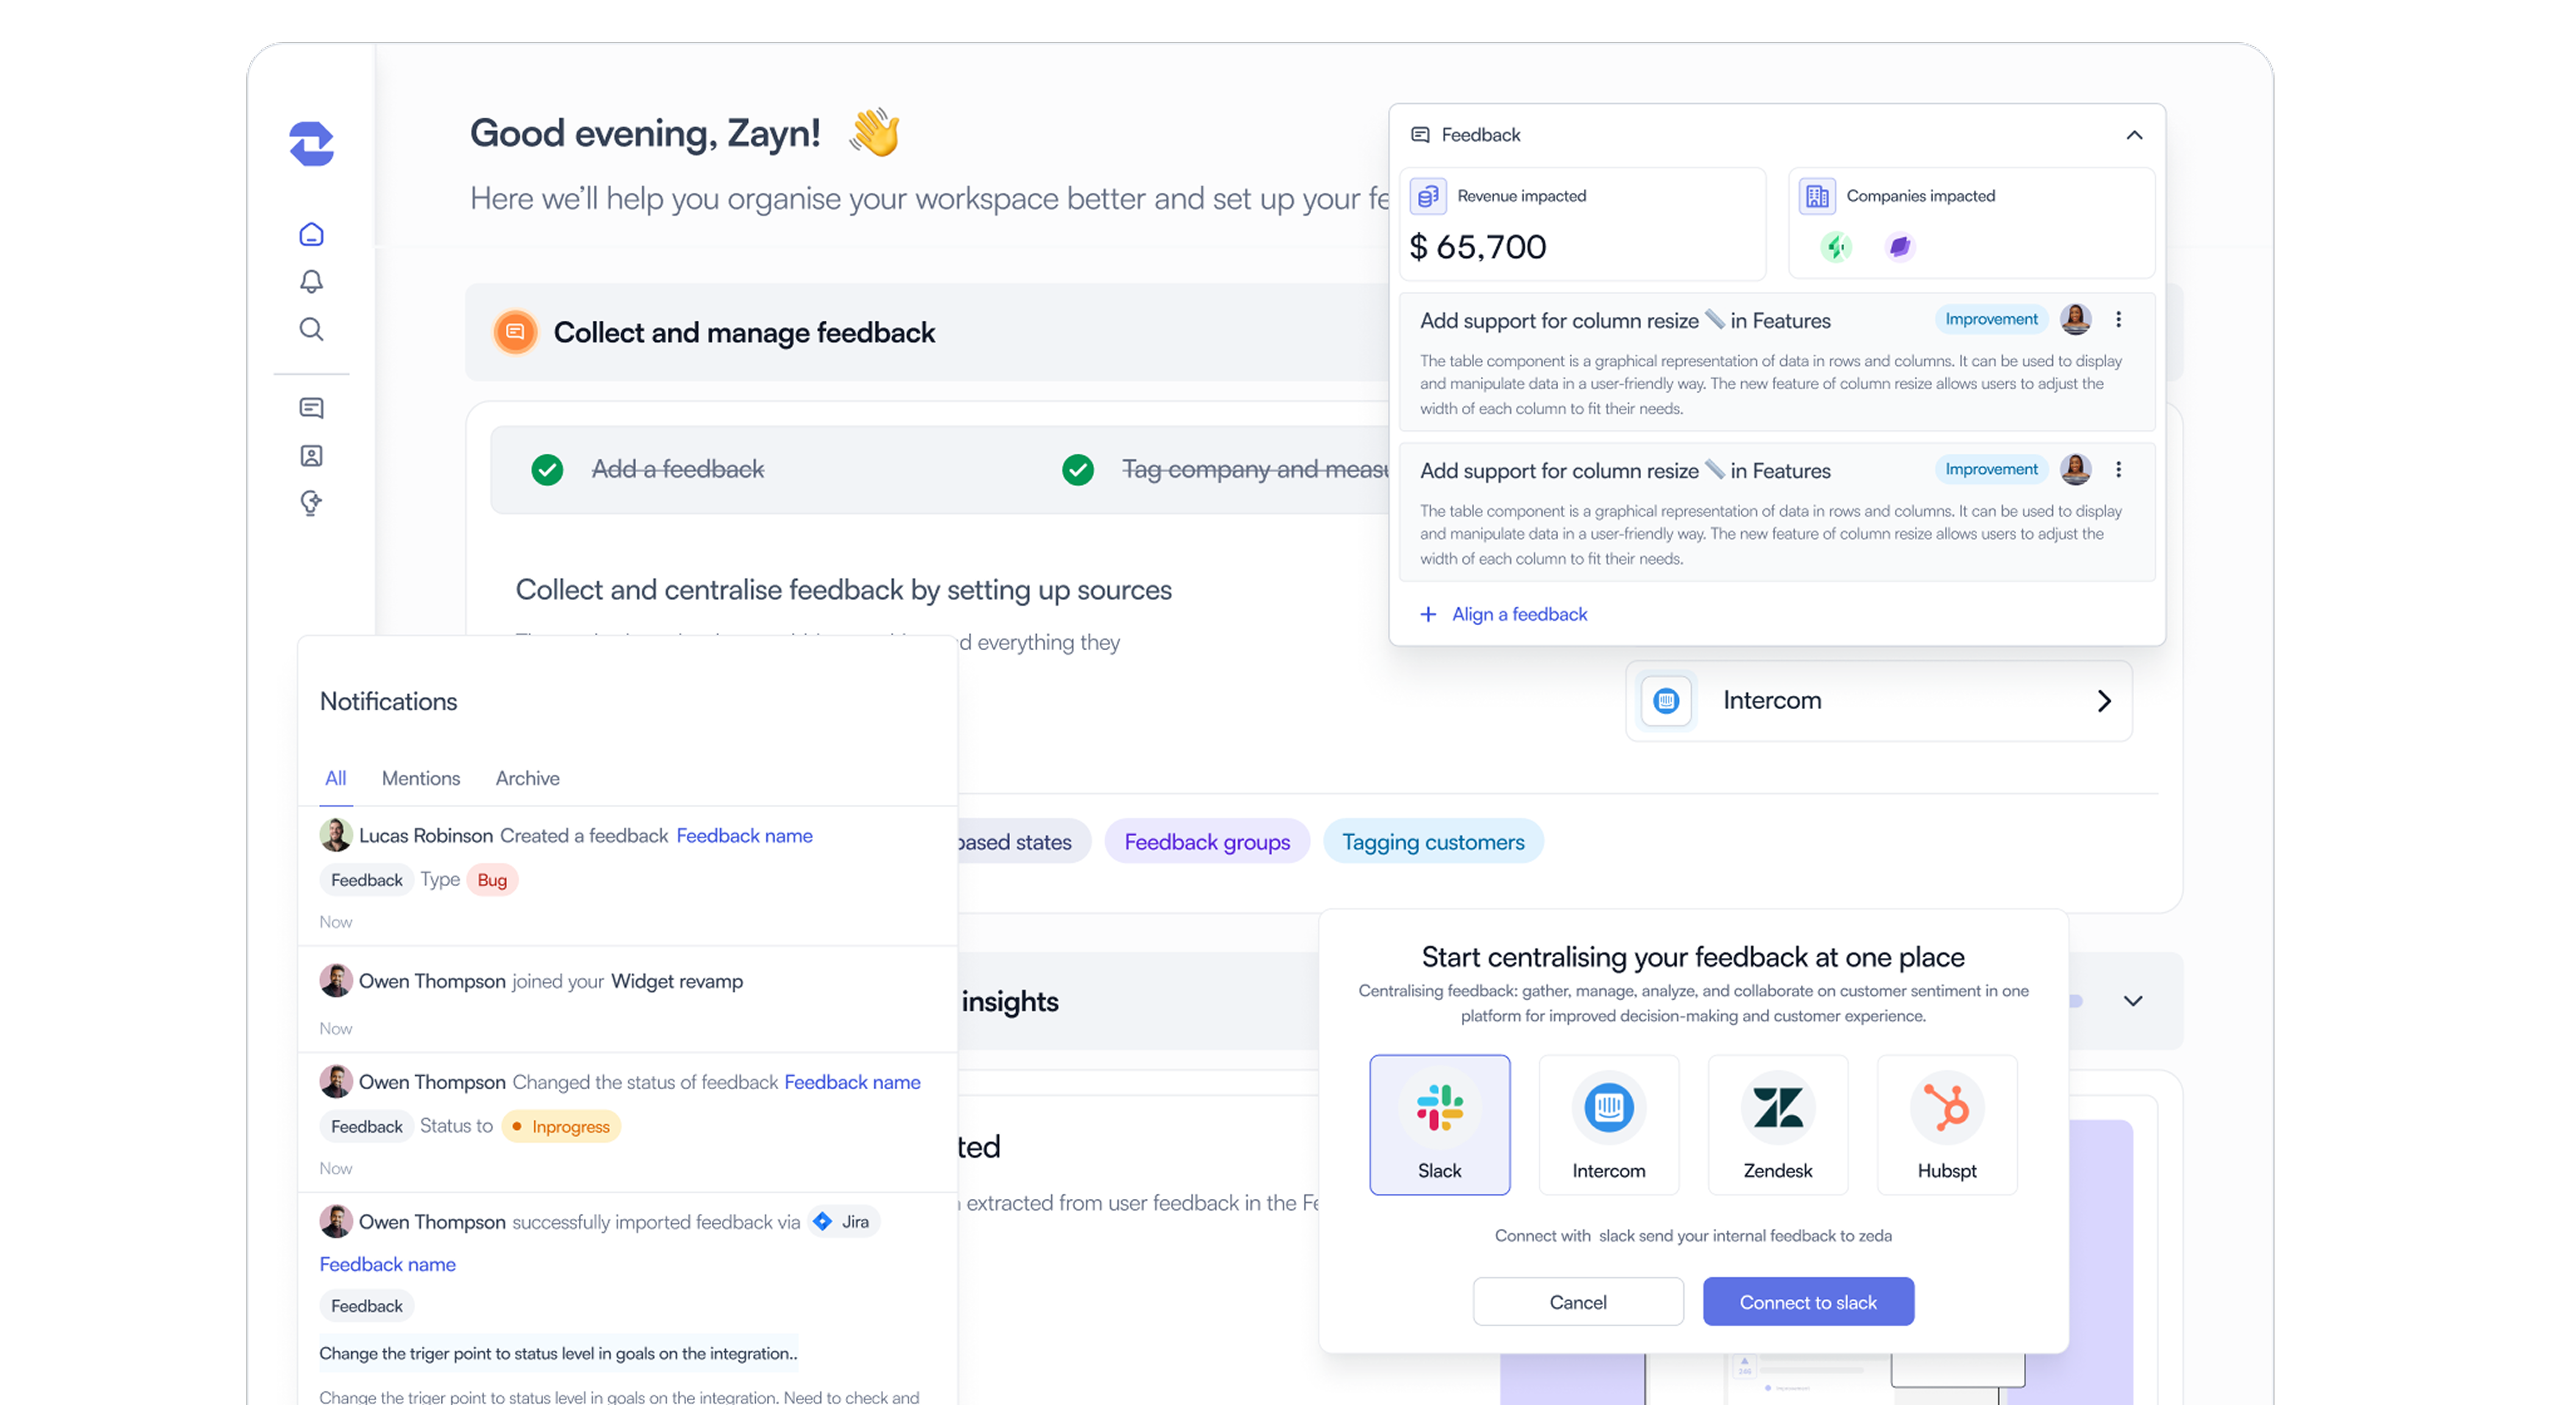Click the Good evening, Zayn! greeting

645,133
